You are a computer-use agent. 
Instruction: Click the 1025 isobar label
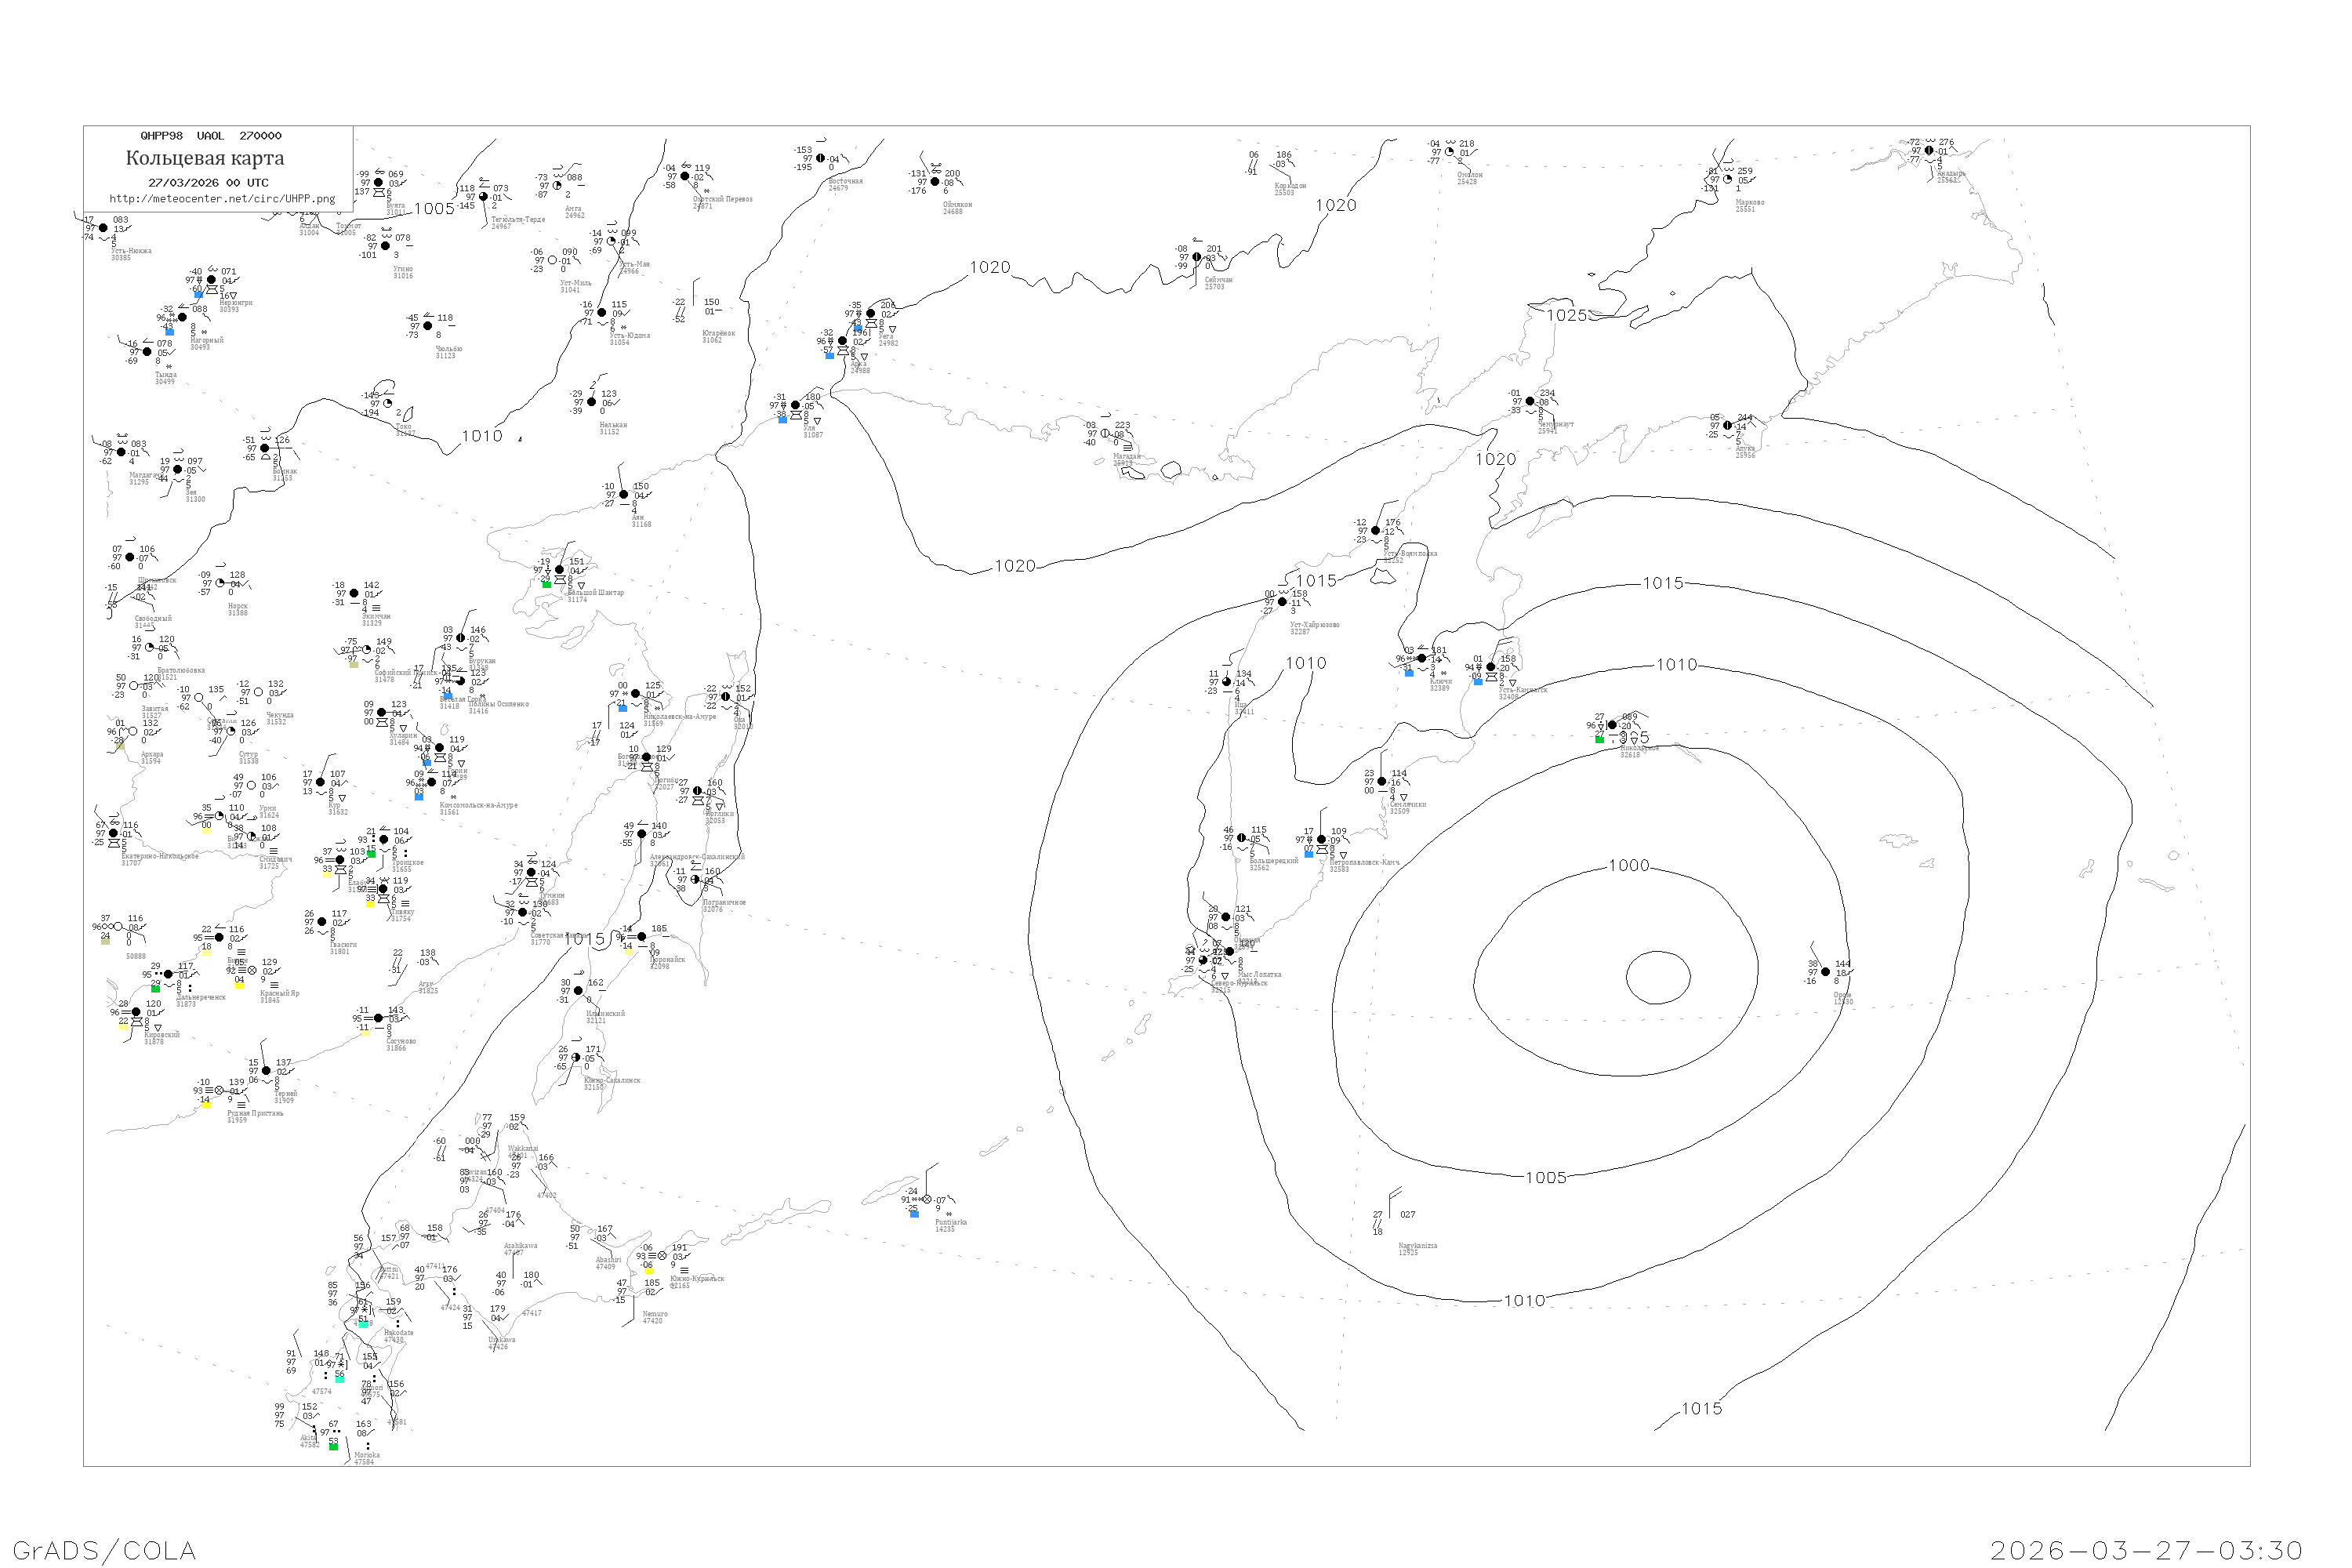1567,315
